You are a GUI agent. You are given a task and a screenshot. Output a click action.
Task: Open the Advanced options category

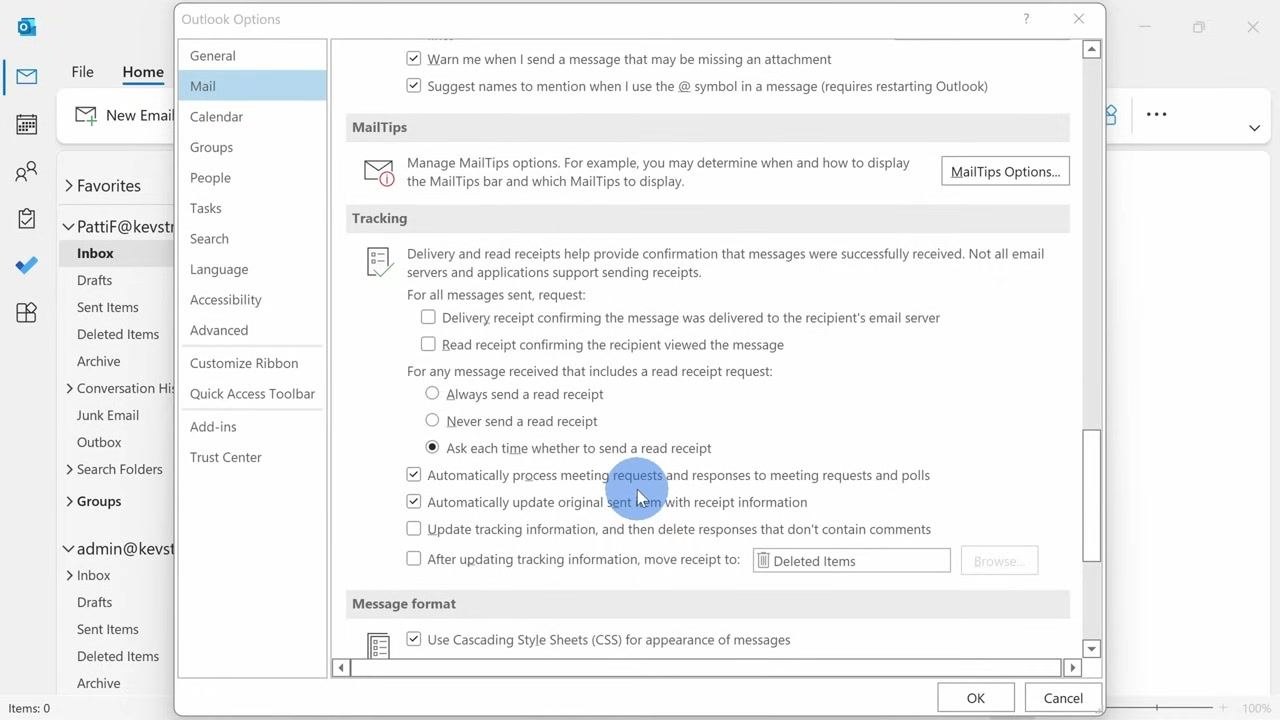click(x=252, y=330)
